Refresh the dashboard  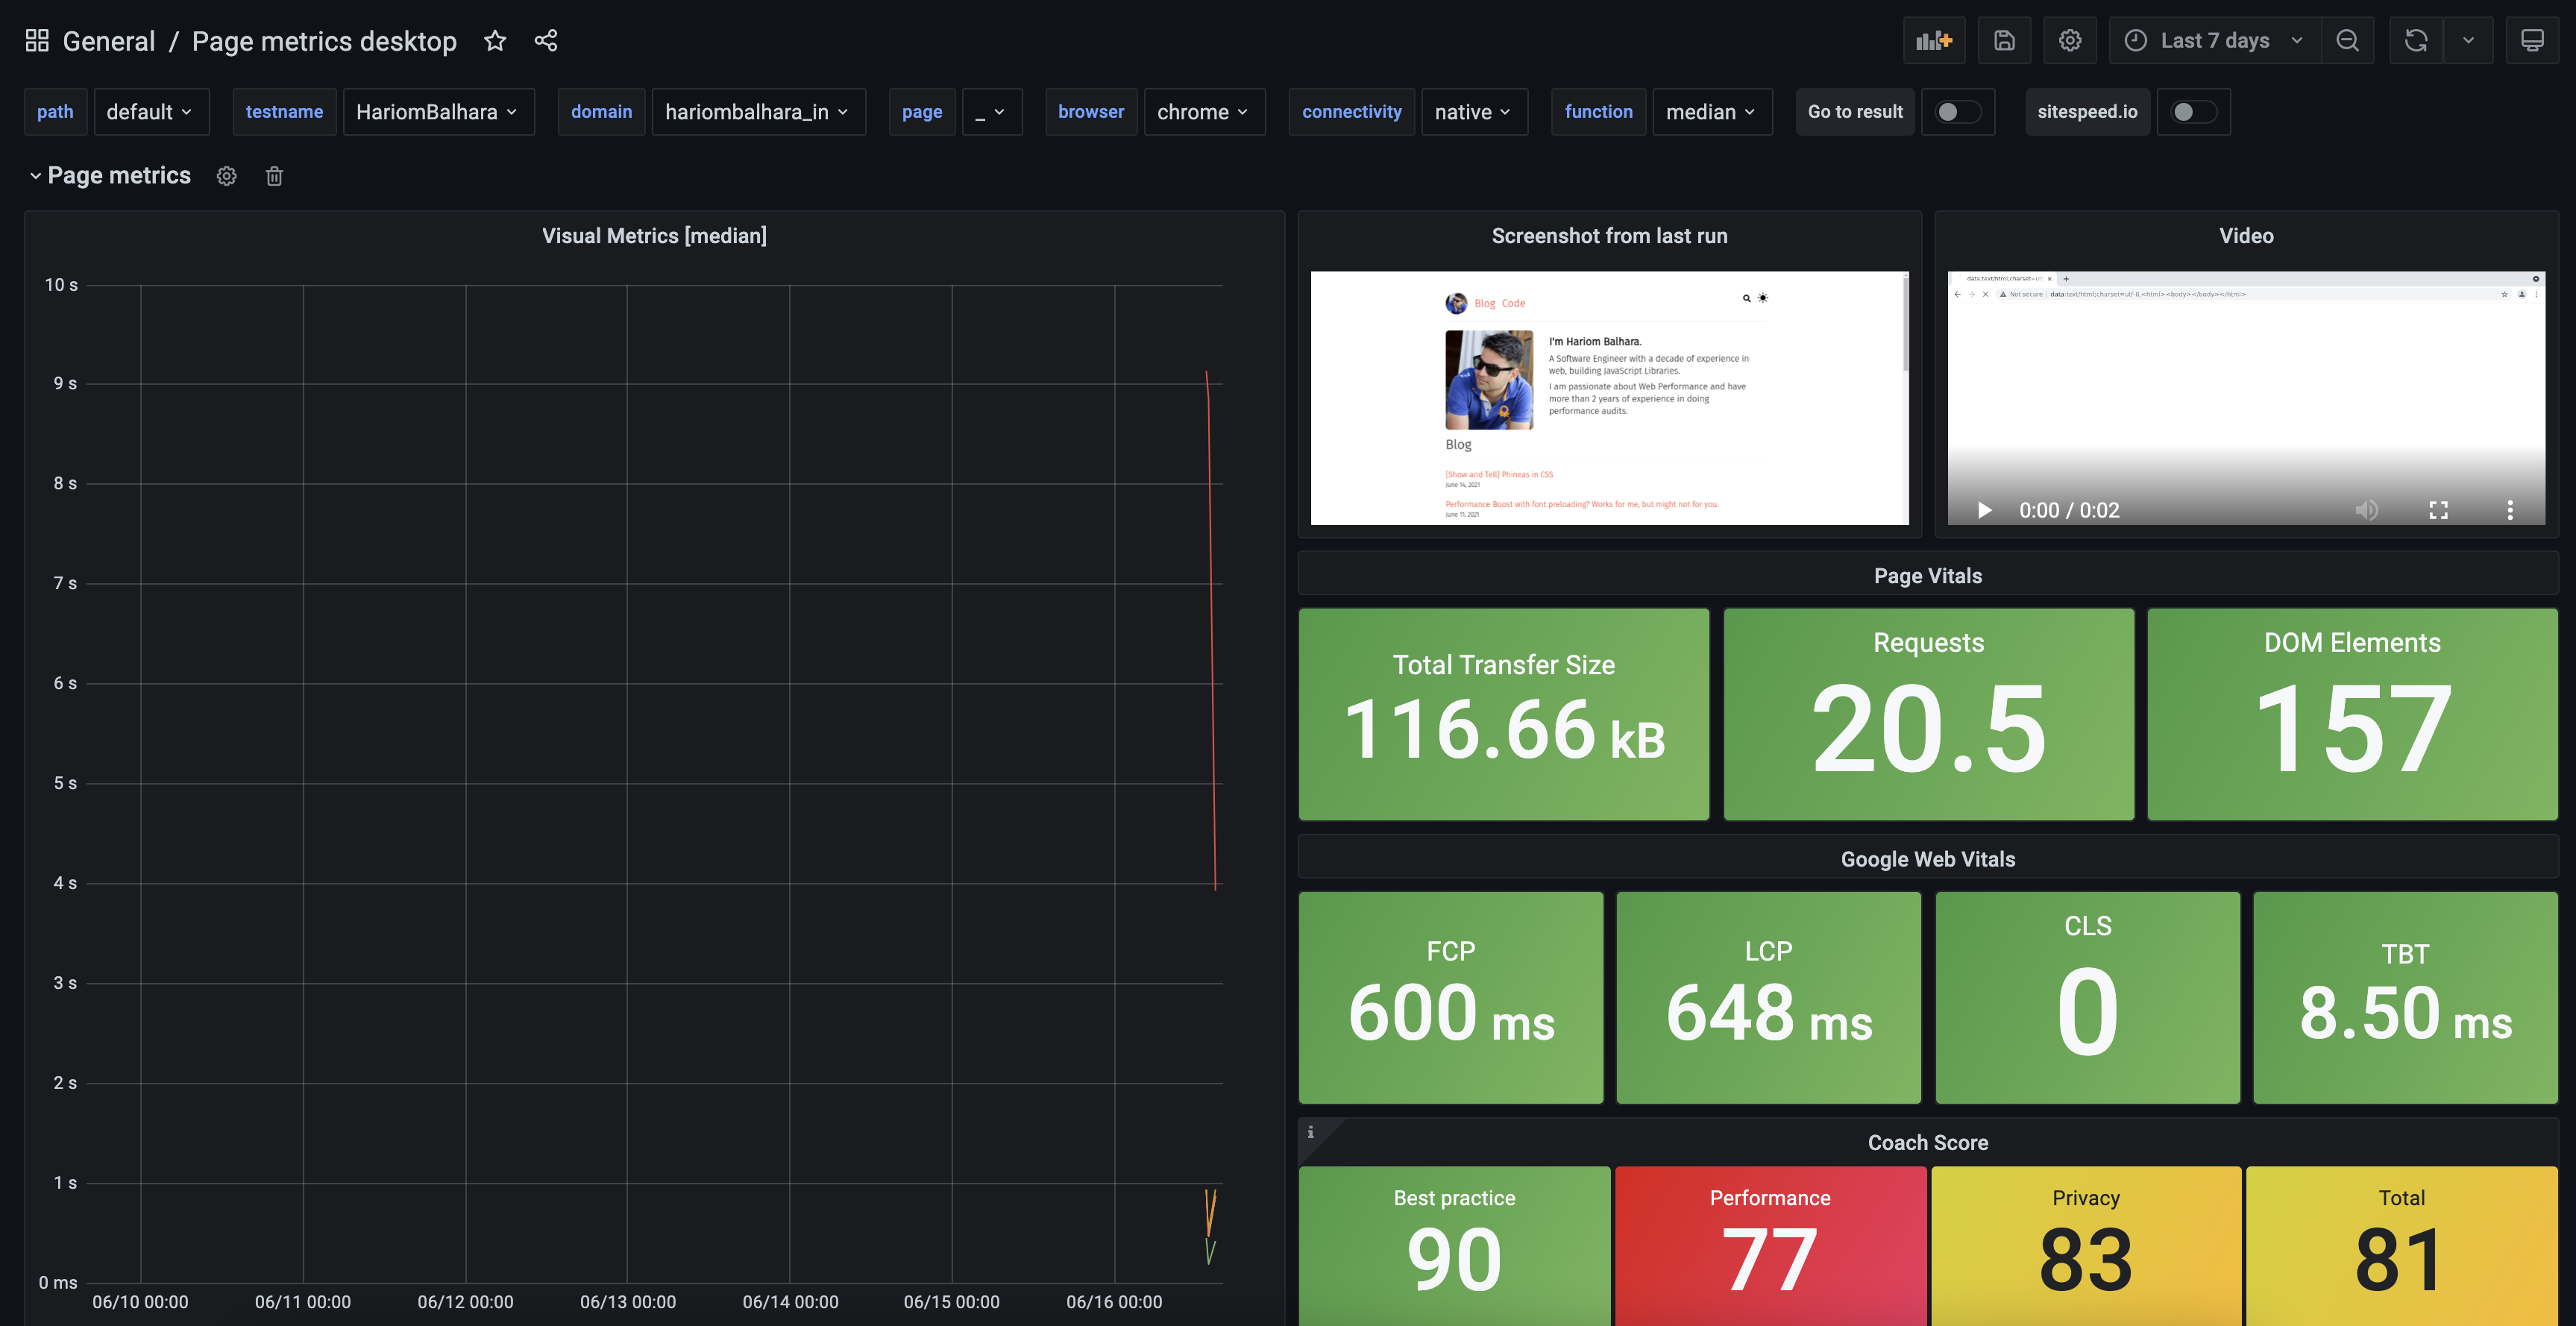(2415, 41)
